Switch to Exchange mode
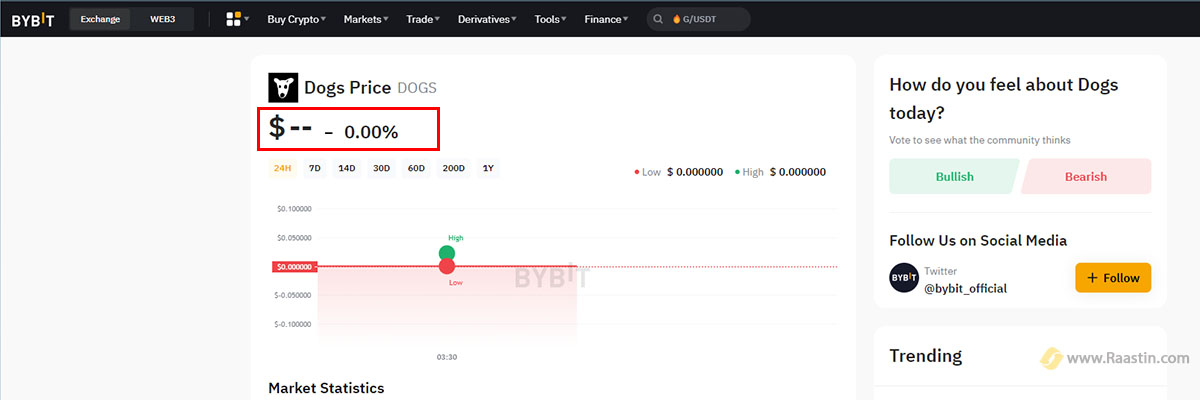 100,19
